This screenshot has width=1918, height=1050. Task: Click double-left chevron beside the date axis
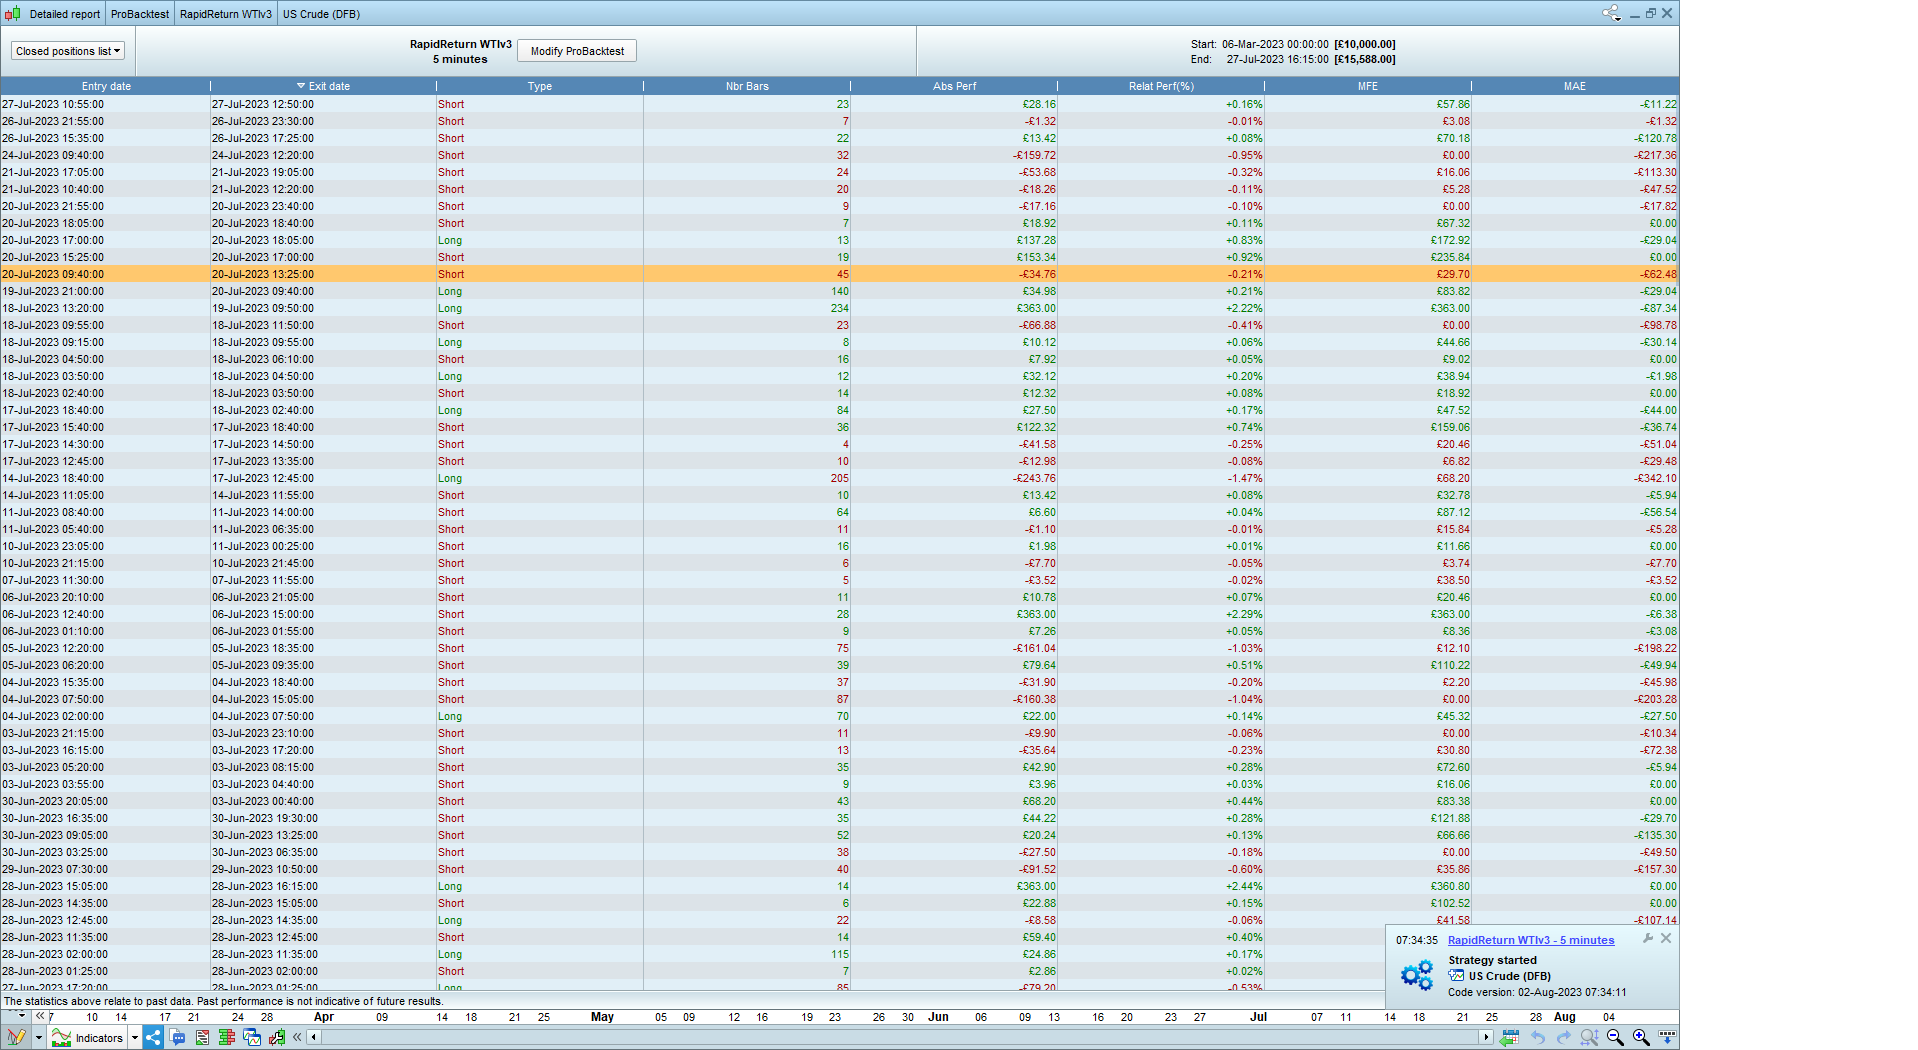(x=40, y=1016)
